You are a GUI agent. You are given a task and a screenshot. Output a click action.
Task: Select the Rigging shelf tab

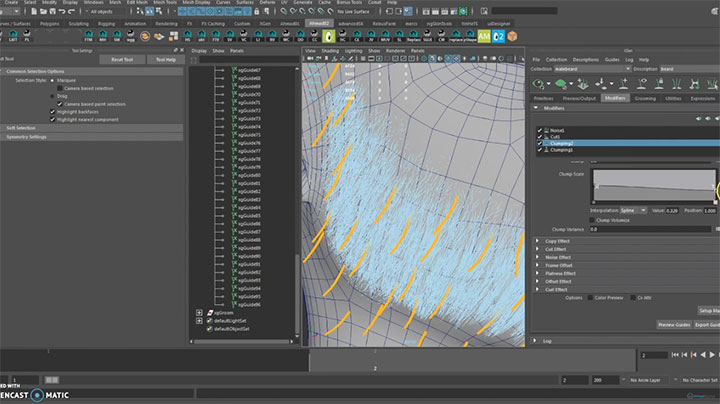pyautogui.click(x=106, y=24)
